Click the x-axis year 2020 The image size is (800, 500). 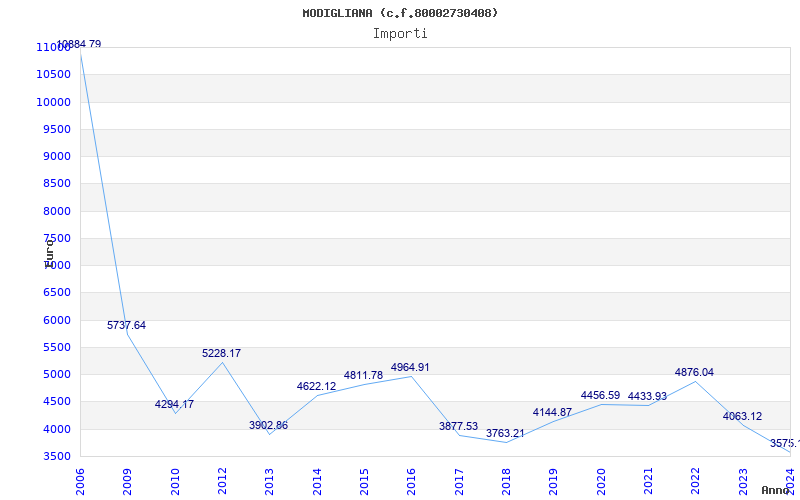click(601, 482)
